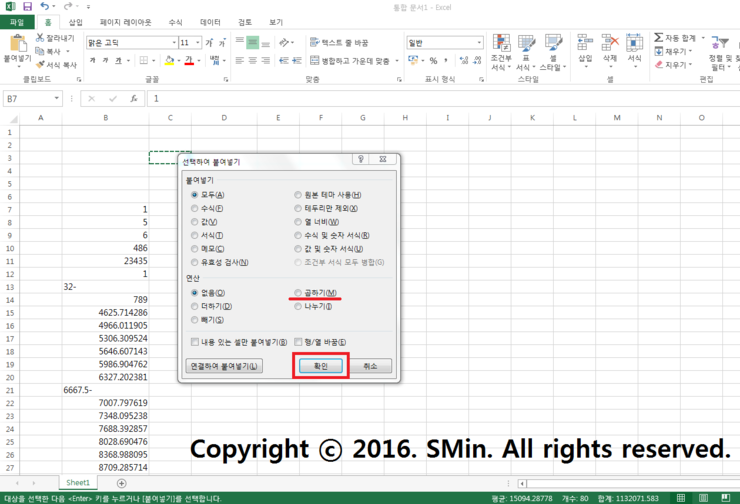Select the 모두(A) radio button
Image resolution: width=740 pixels, height=504 pixels.
(194, 195)
